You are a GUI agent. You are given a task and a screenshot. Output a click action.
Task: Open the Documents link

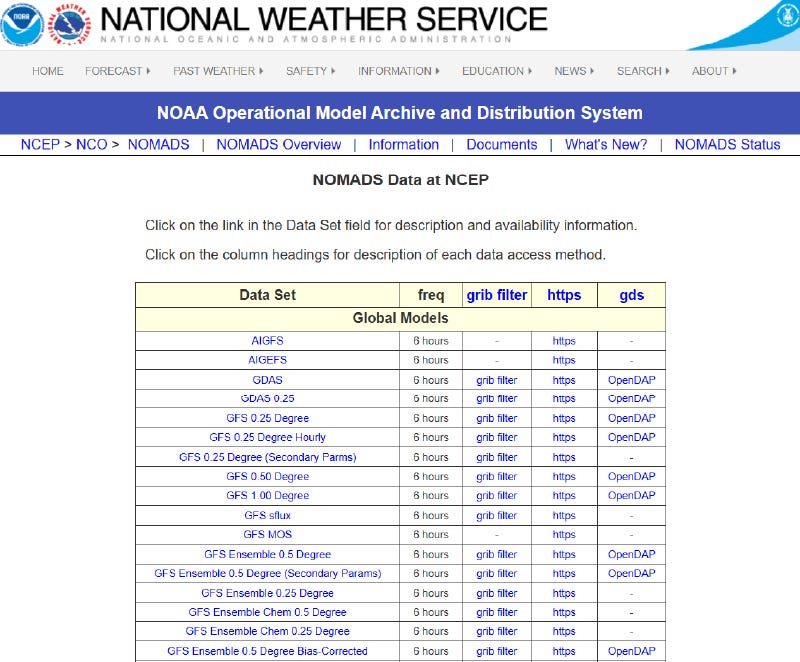point(502,144)
